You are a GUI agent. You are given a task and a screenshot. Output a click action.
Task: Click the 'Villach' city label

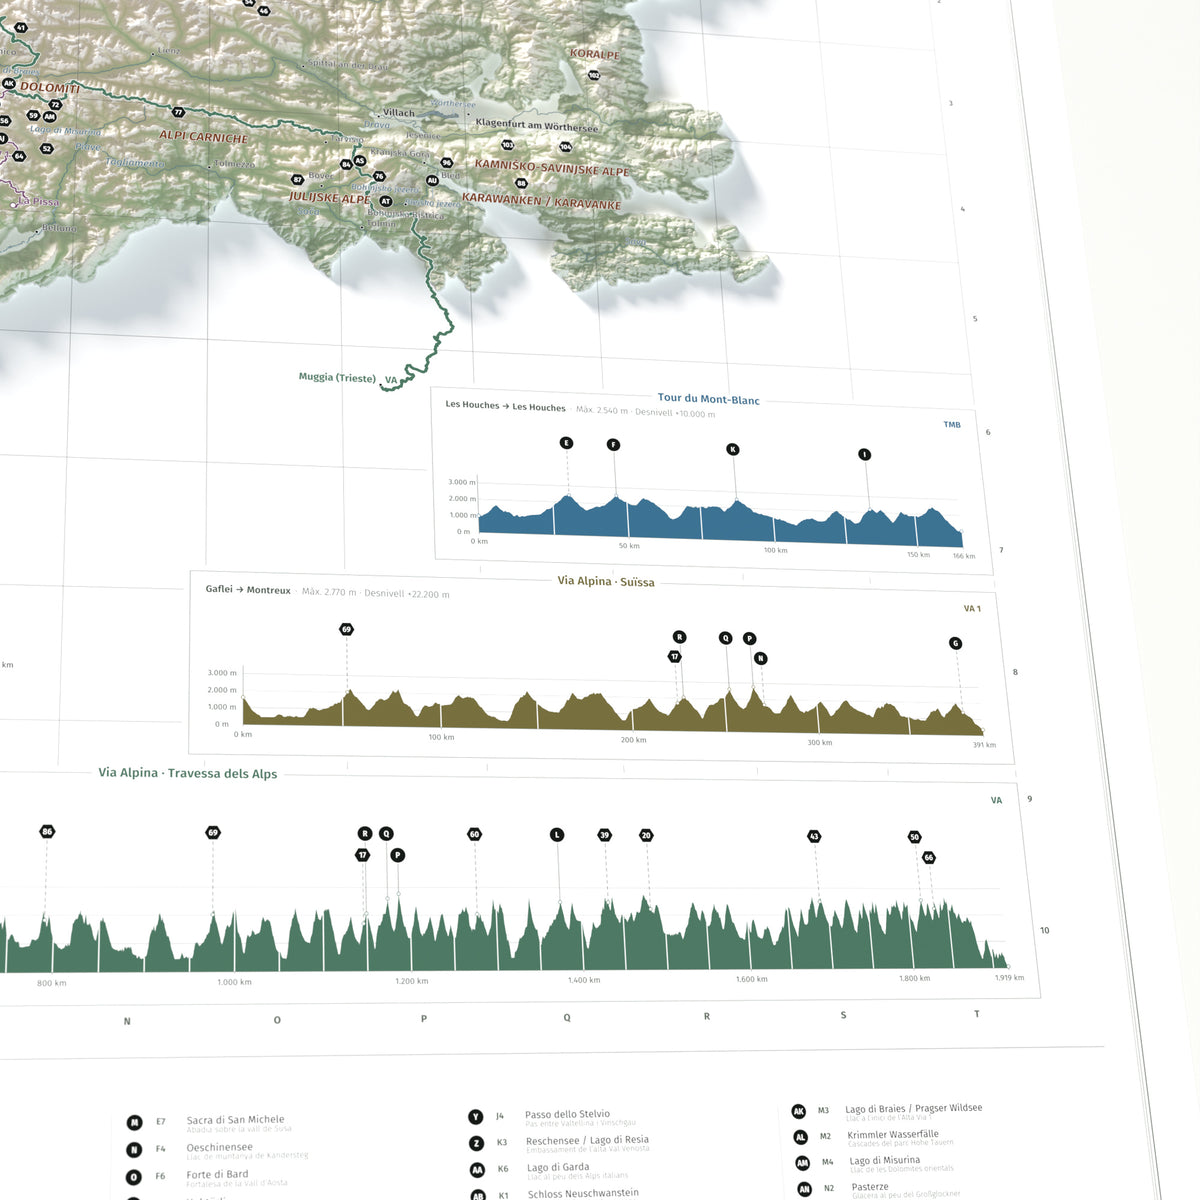tap(399, 113)
